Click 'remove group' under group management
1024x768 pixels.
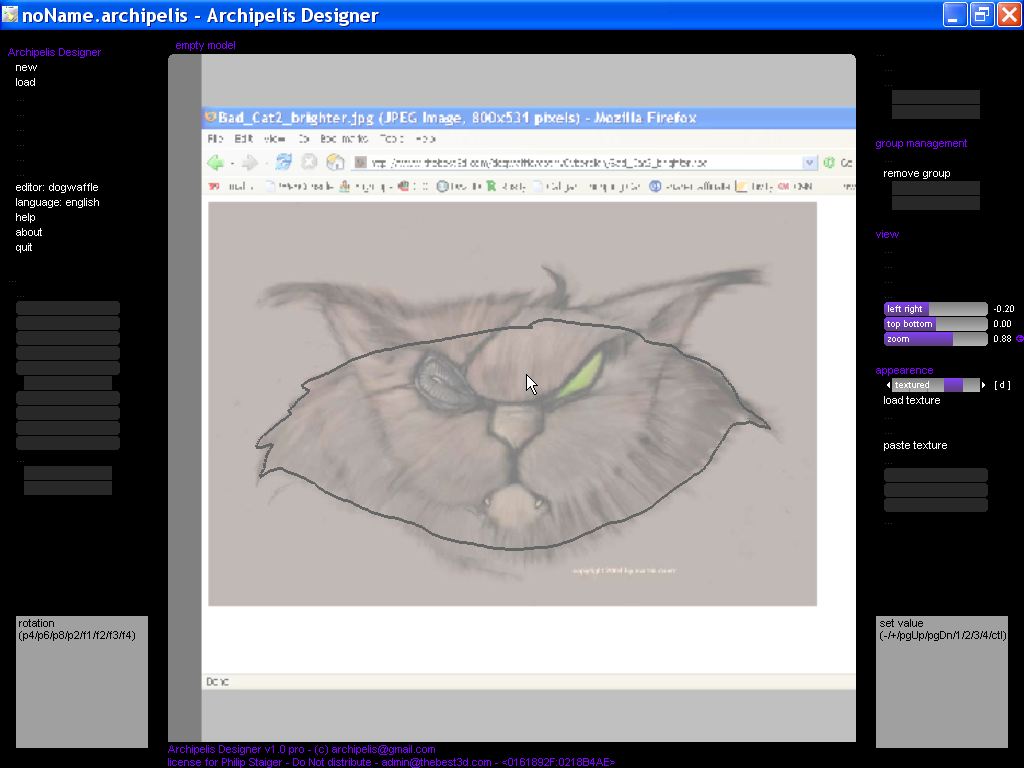[916, 173]
